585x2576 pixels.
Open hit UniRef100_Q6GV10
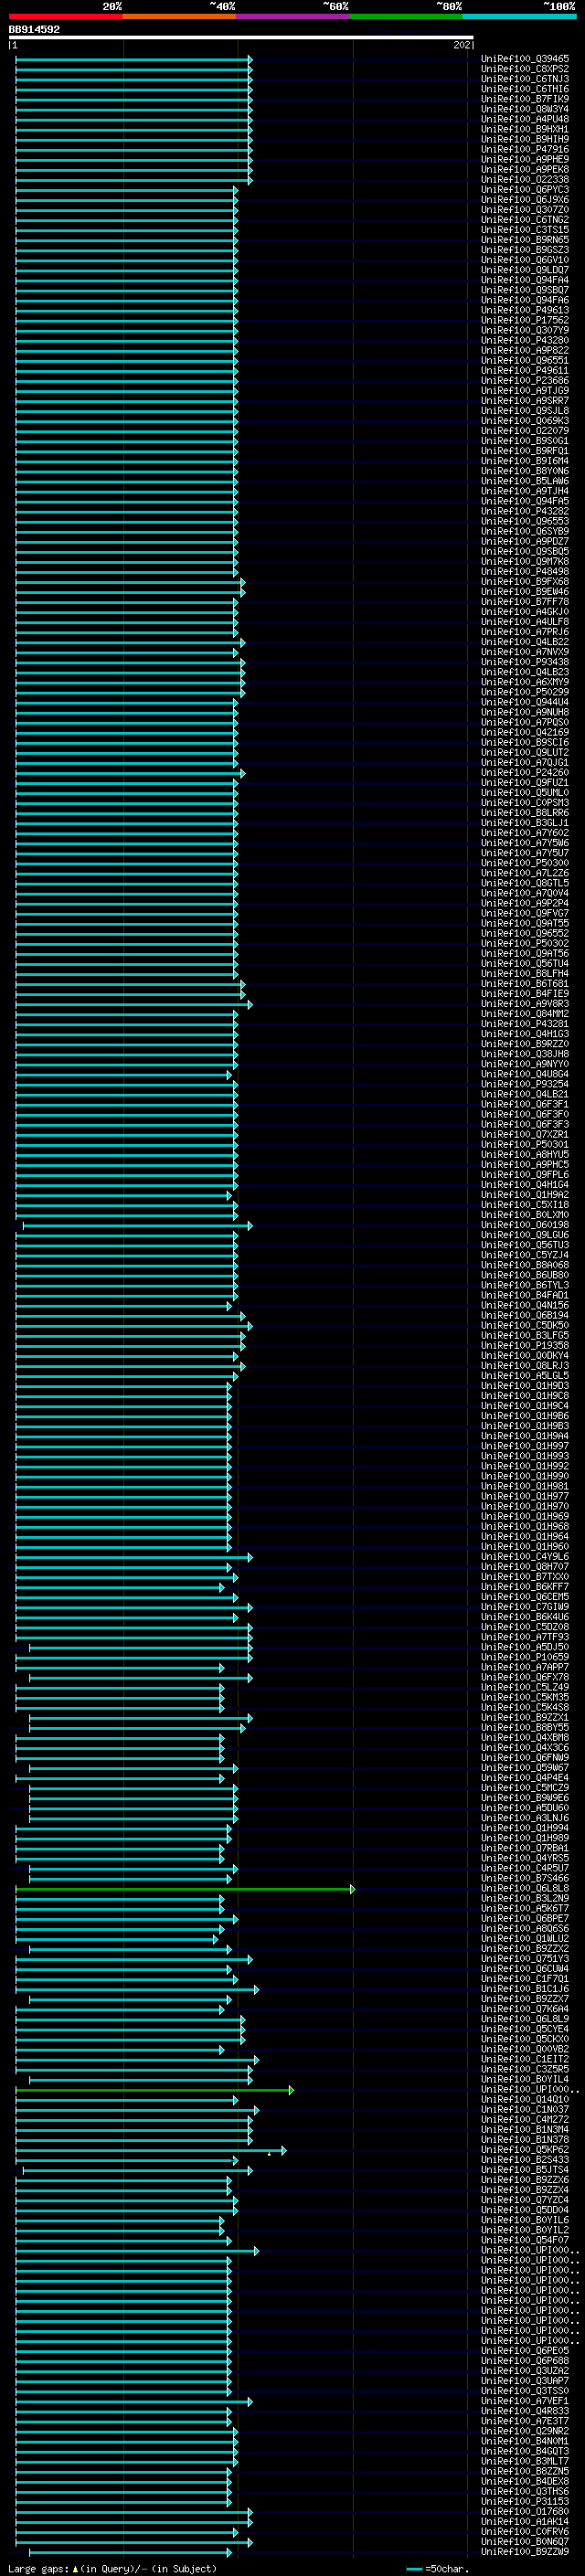525,260
